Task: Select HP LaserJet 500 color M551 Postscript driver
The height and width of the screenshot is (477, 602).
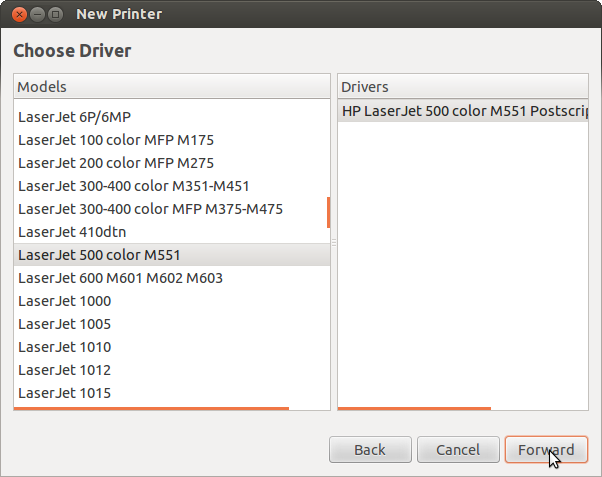Action: (463, 111)
